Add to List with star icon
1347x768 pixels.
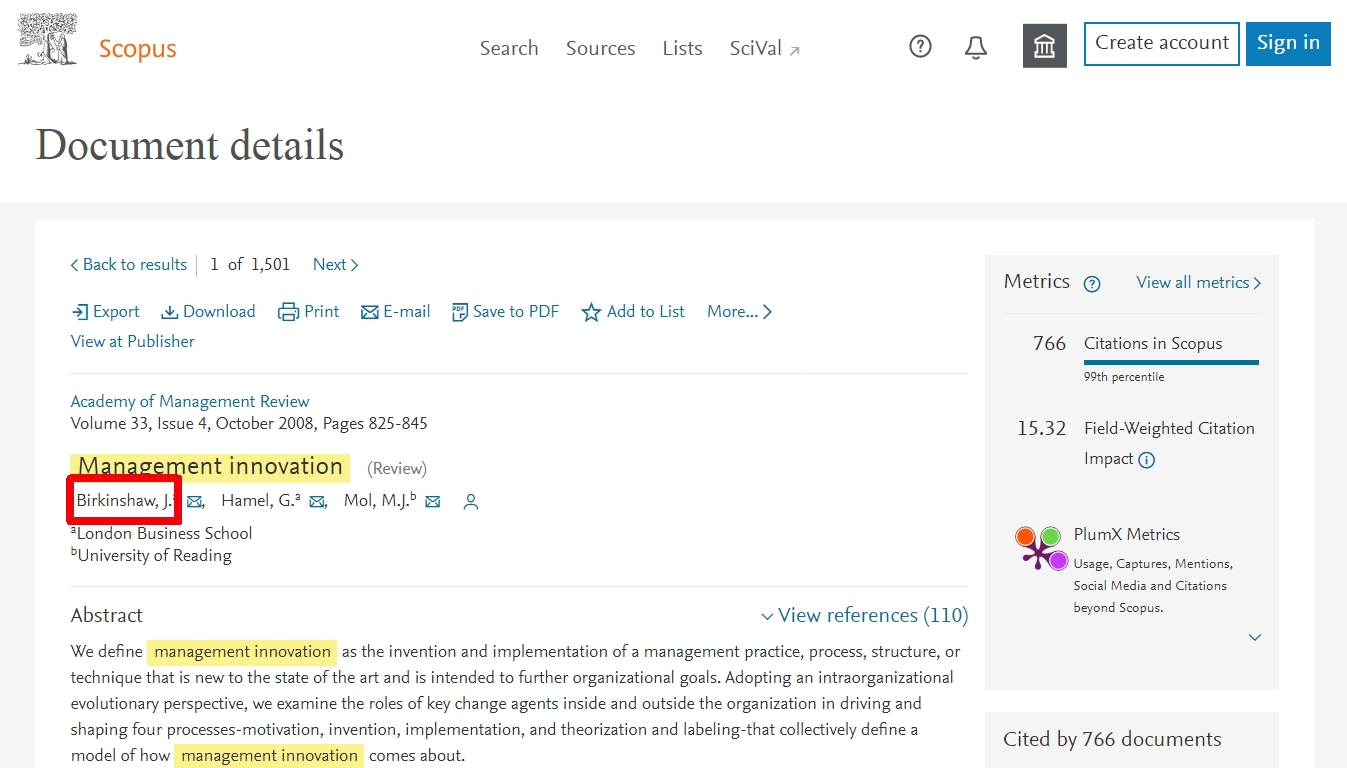point(633,311)
